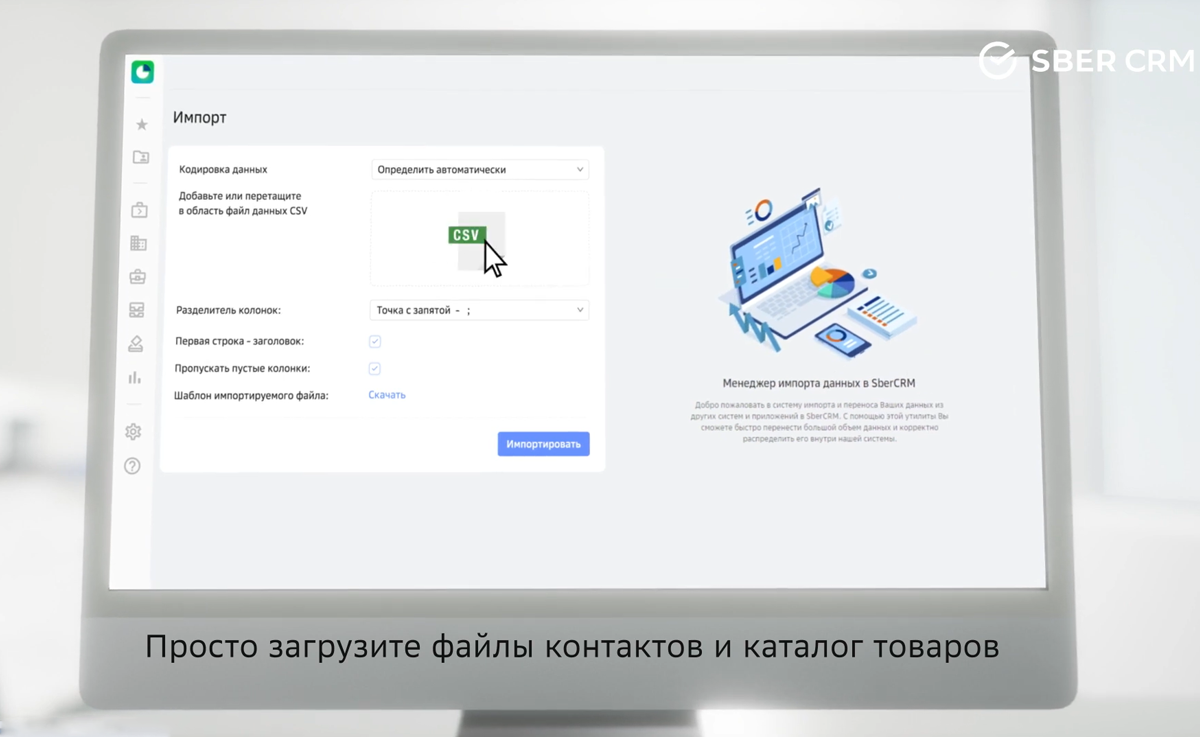
Task: Click the 'Шаблон импортируемого файла:' label
Action: pos(252,396)
